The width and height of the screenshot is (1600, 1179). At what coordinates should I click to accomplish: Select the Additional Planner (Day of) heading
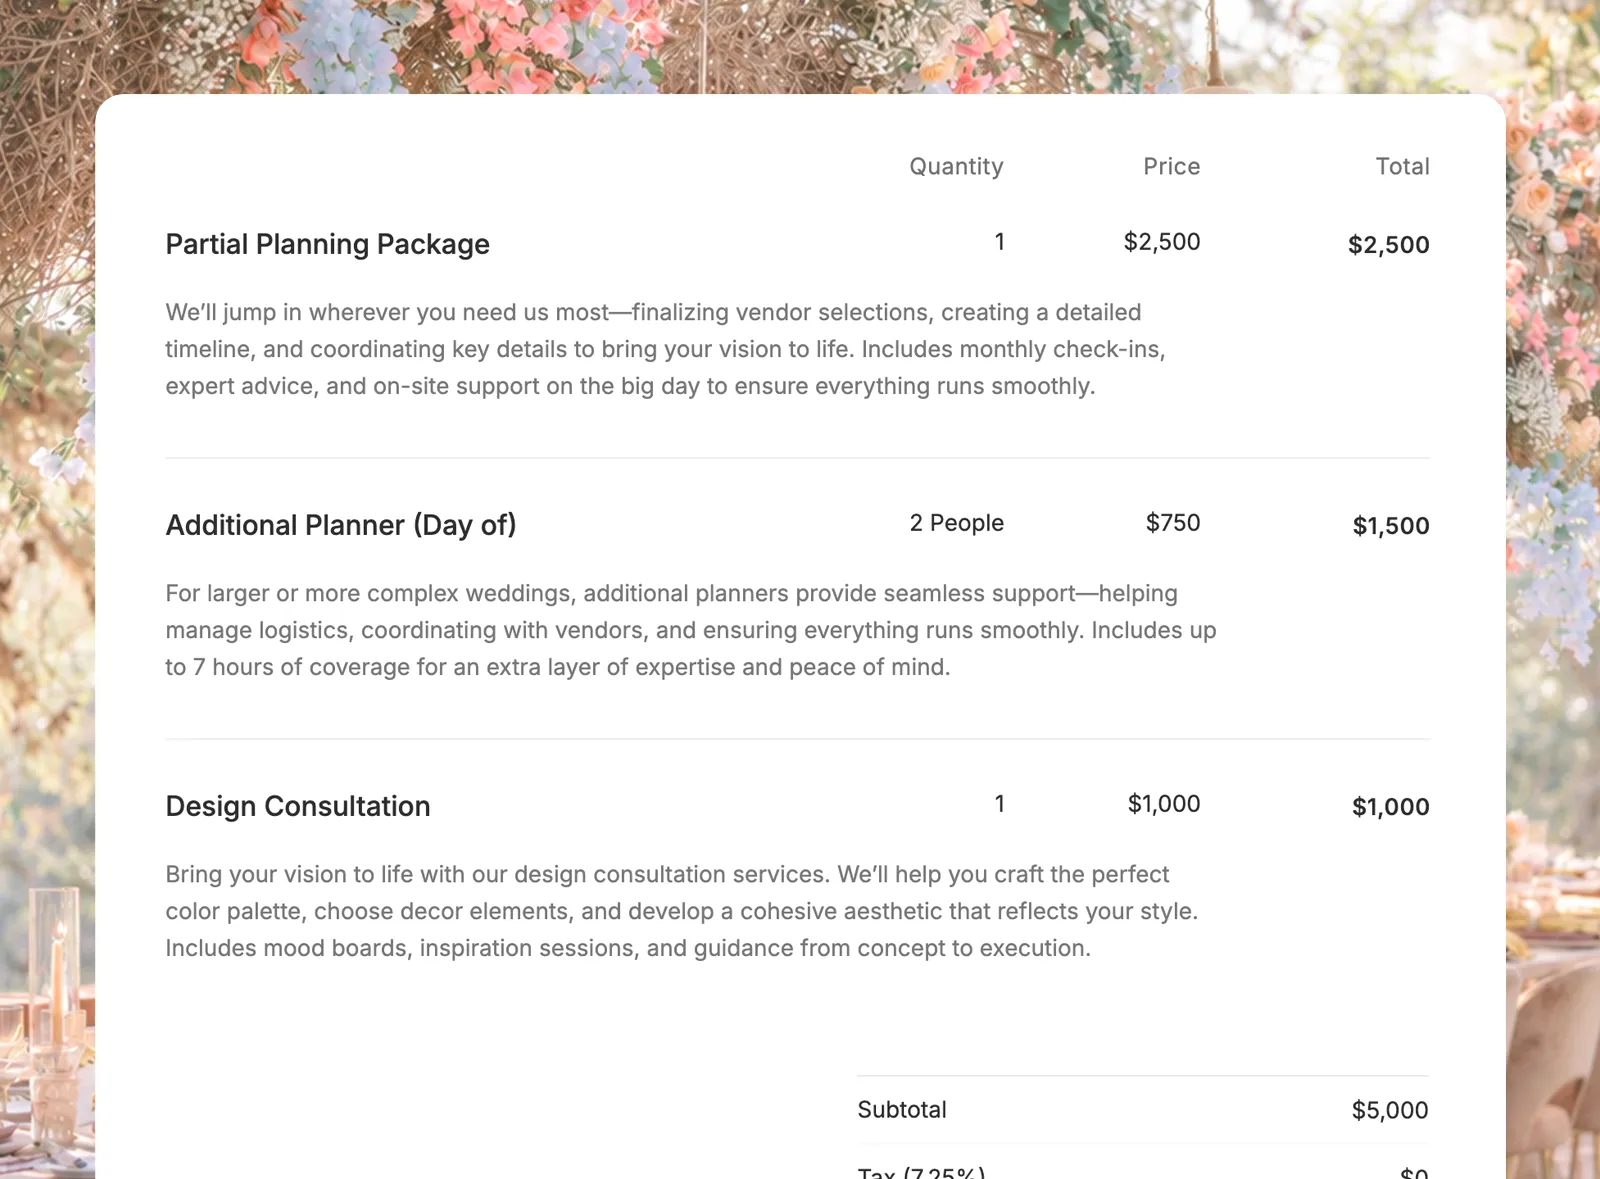tap(341, 526)
